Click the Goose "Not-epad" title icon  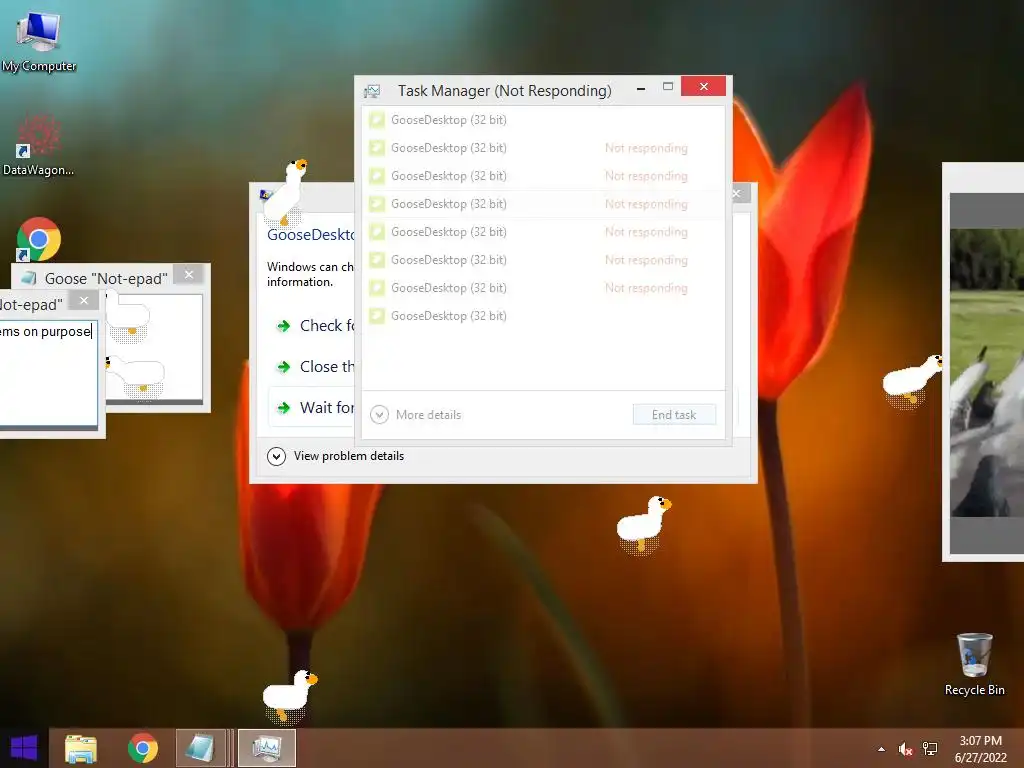(29, 278)
